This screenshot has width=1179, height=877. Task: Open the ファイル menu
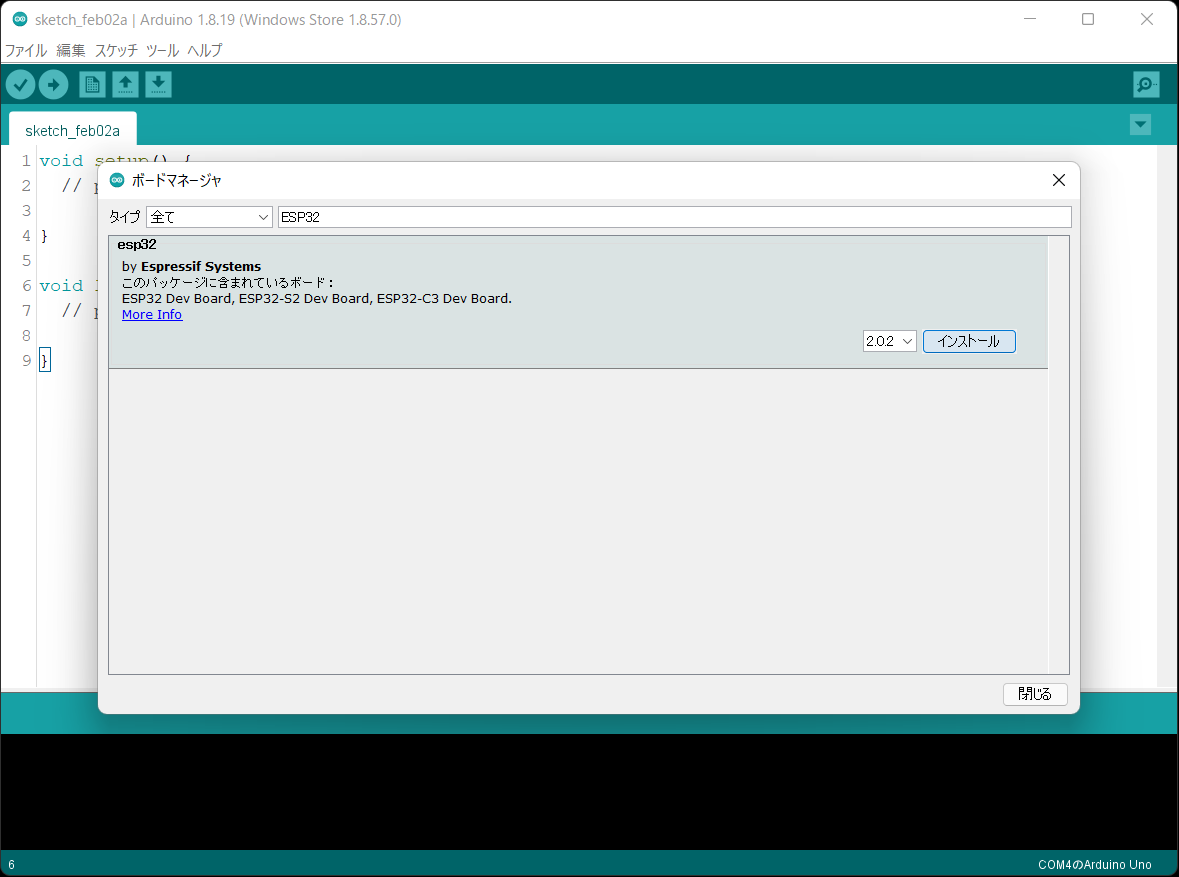tap(26, 50)
